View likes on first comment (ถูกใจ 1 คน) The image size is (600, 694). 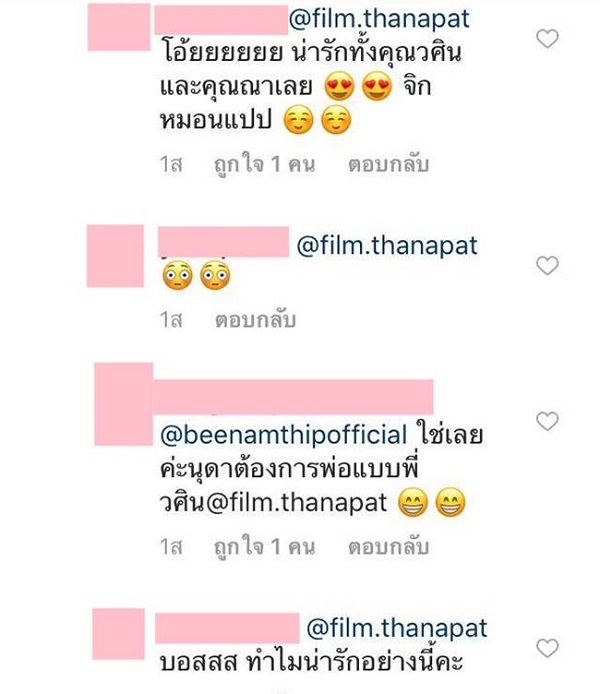click(264, 165)
